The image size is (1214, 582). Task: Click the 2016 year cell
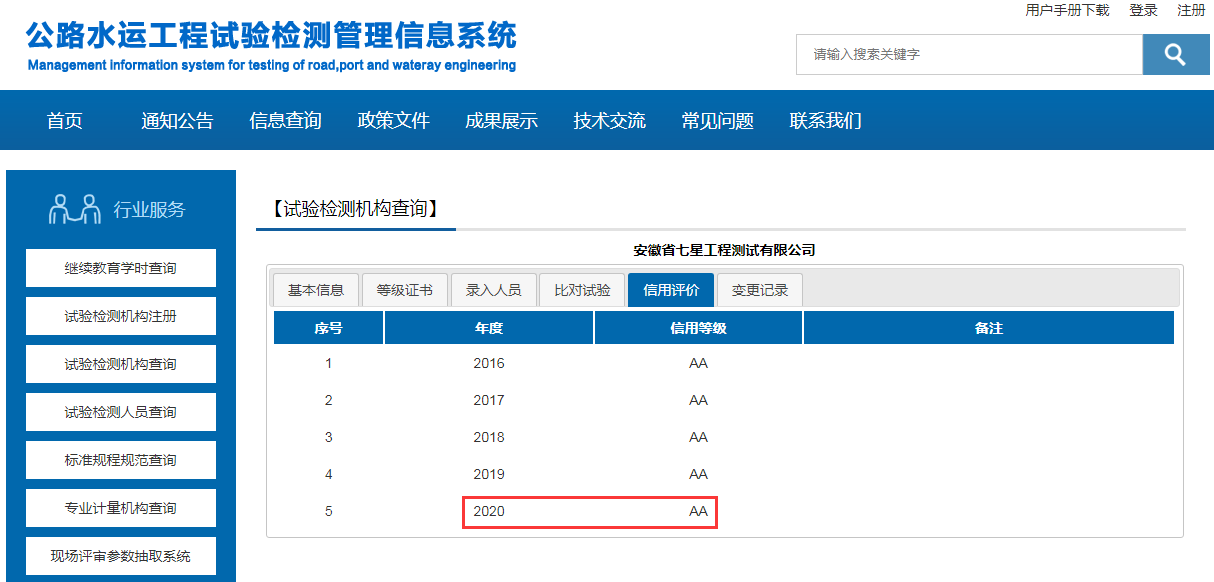pyautogui.click(x=489, y=363)
